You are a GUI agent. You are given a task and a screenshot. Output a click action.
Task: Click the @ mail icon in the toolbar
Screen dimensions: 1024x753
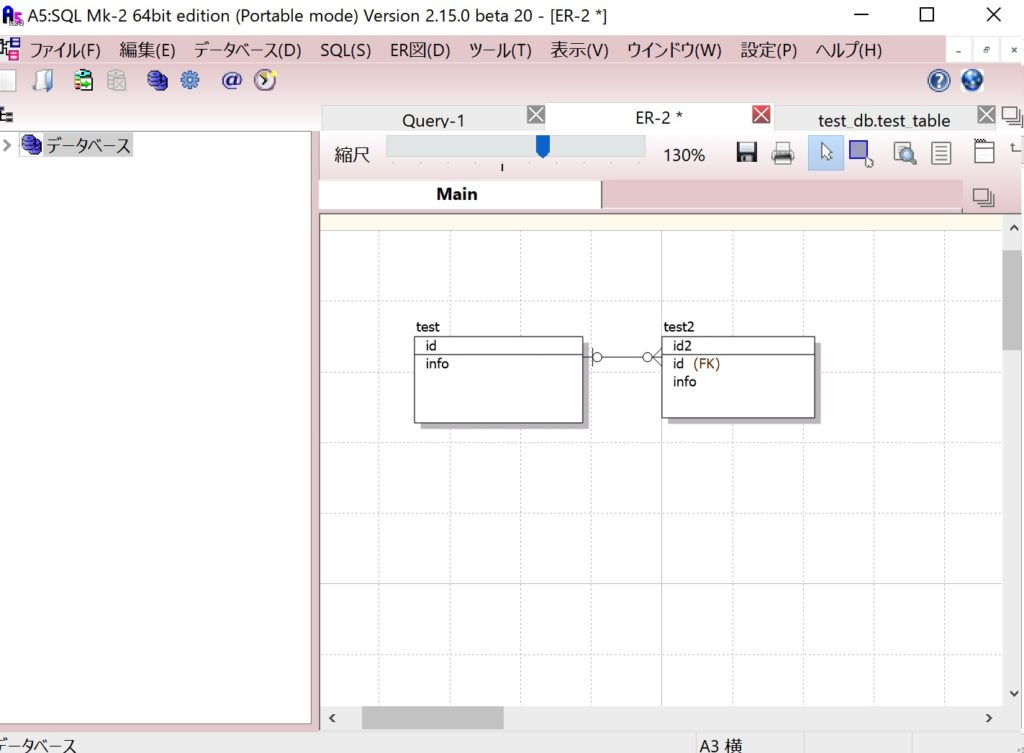230,80
